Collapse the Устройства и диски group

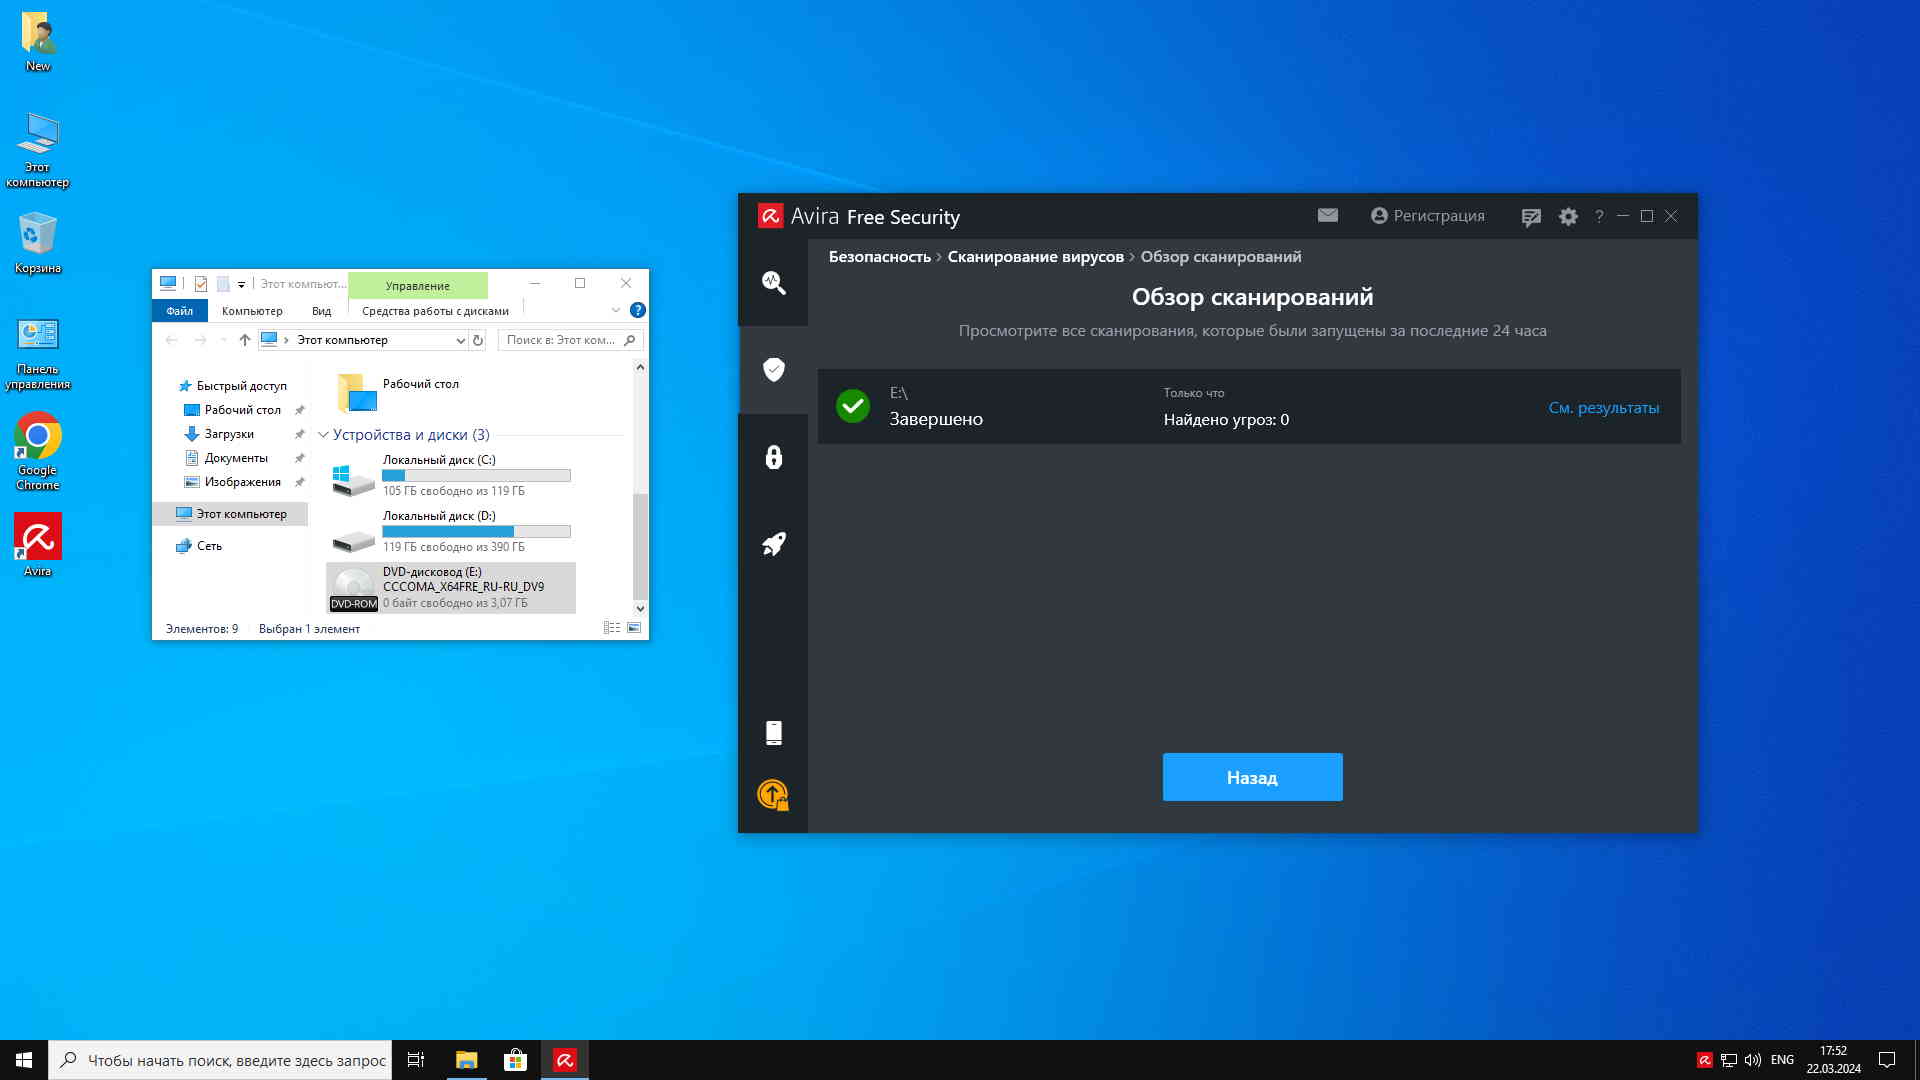[323, 435]
